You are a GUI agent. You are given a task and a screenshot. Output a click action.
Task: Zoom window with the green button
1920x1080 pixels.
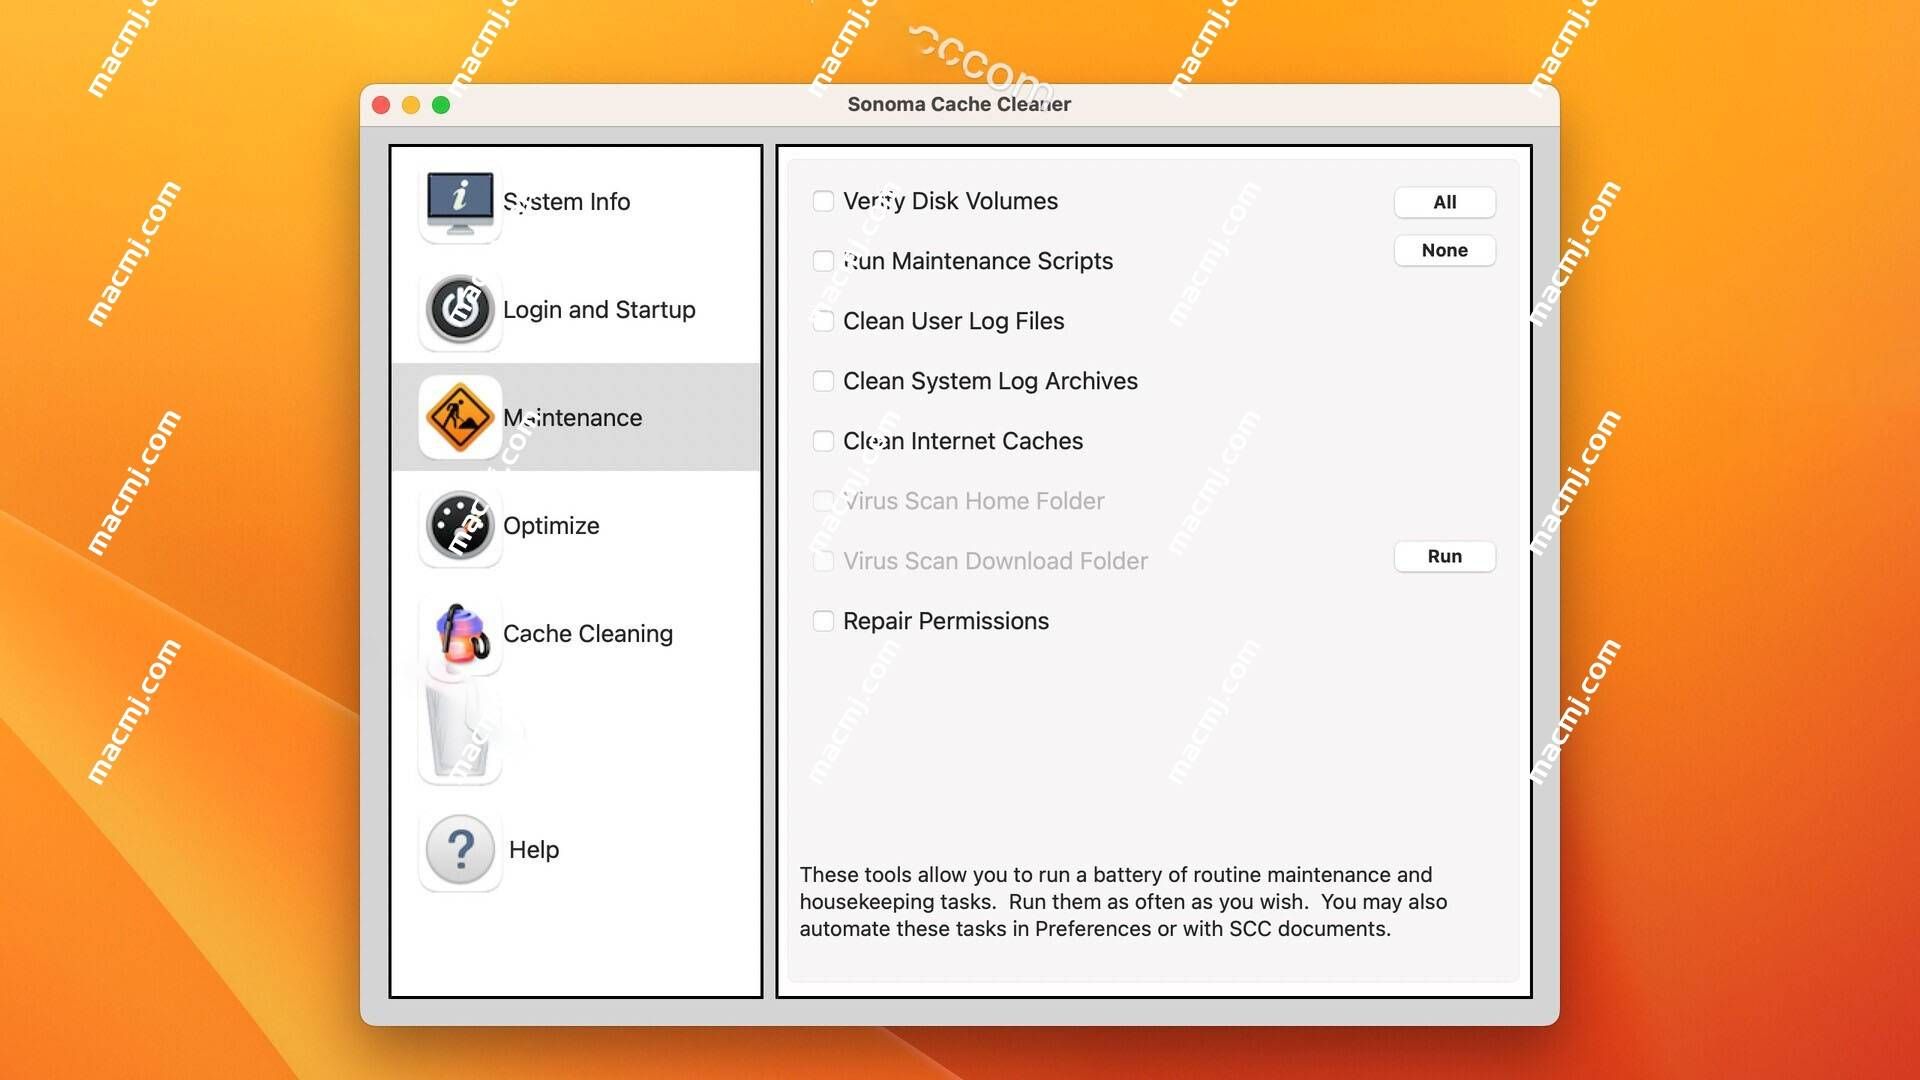pyautogui.click(x=441, y=105)
